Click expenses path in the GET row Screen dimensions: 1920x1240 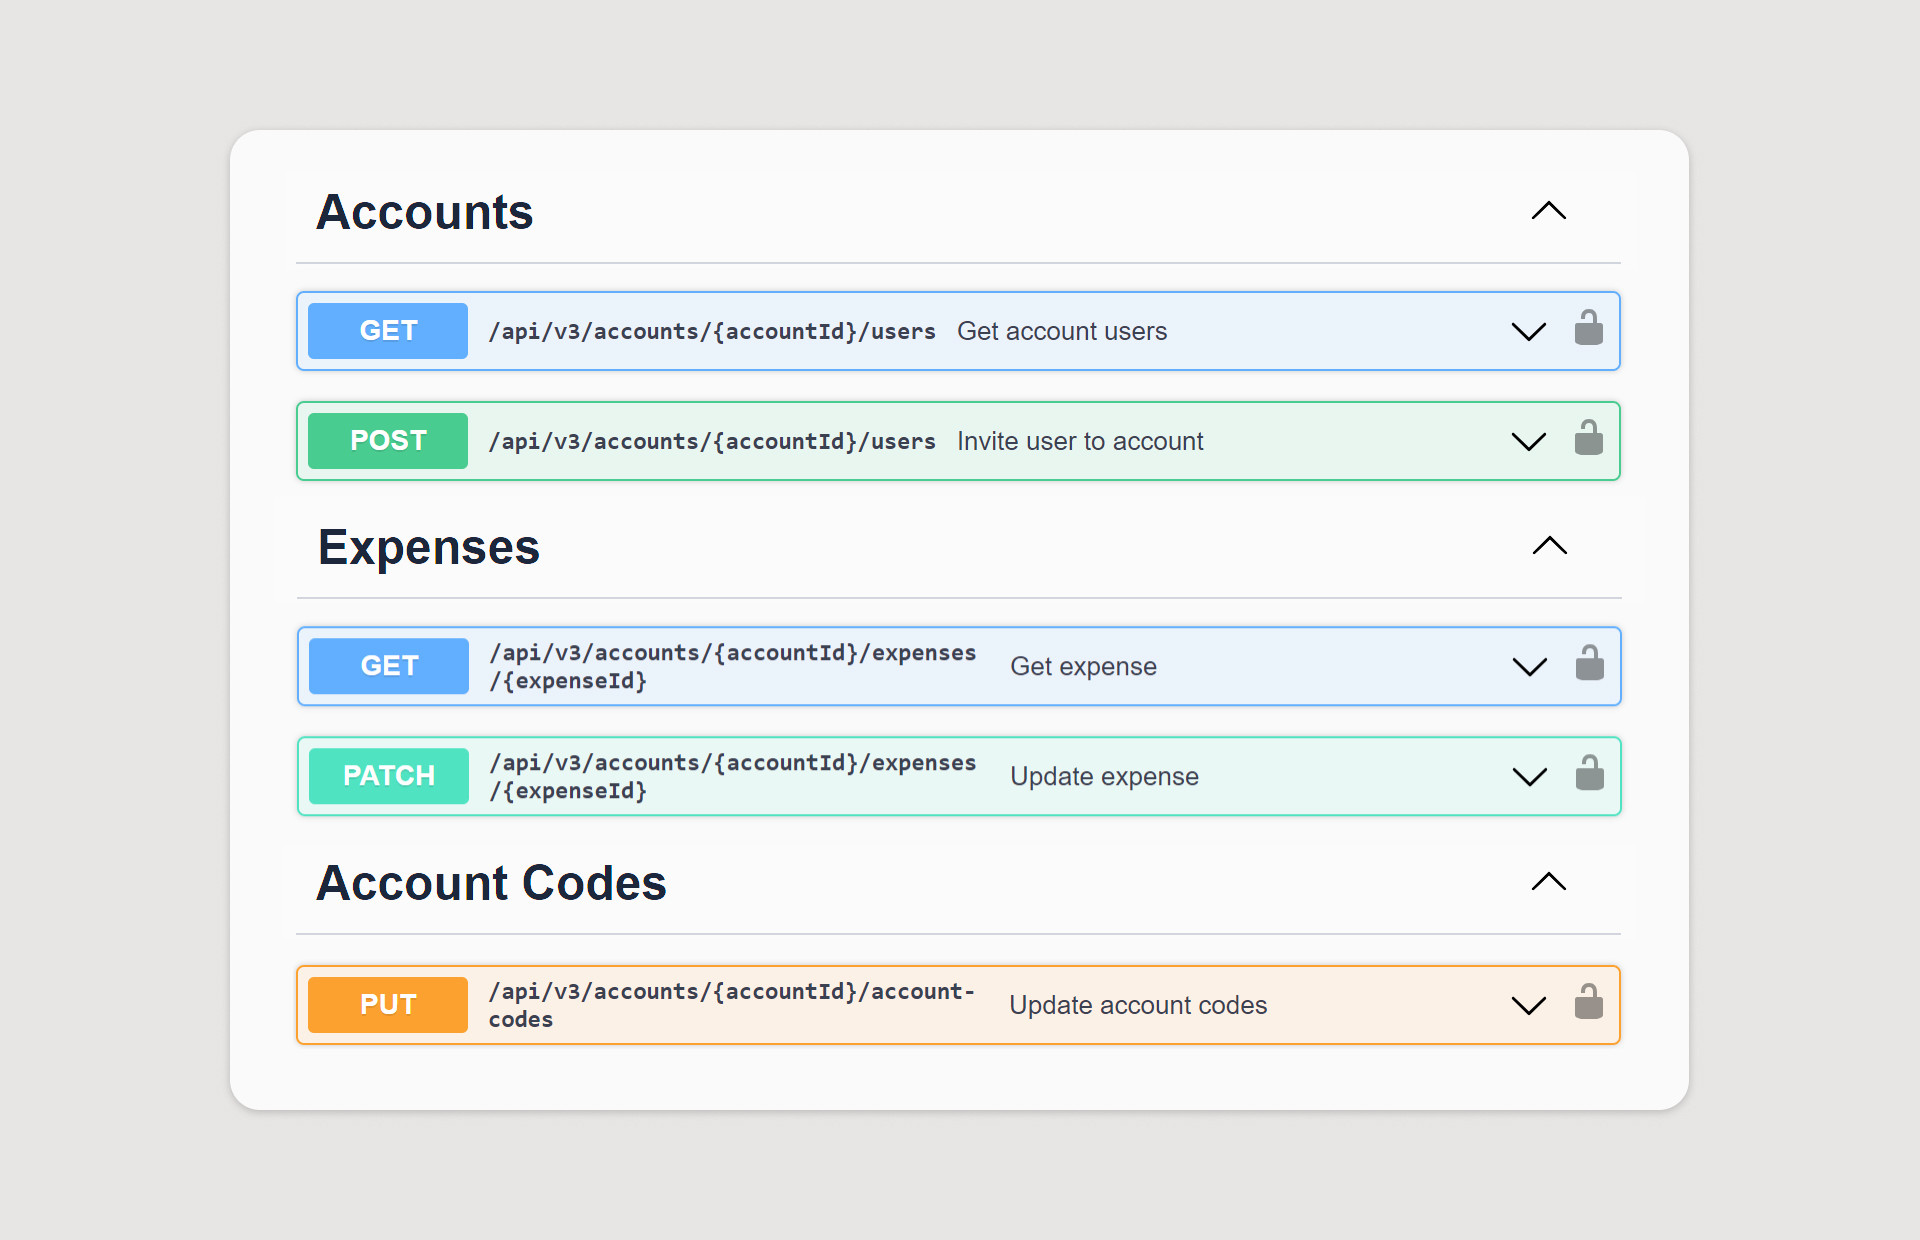coord(732,666)
